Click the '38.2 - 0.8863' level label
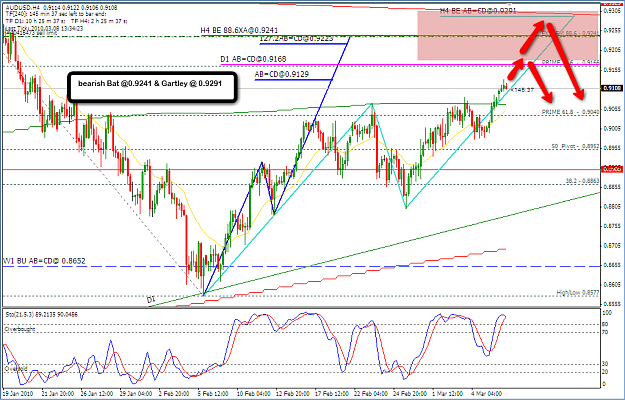This screenshot has height=400, width=625. (x=582, y=181)
